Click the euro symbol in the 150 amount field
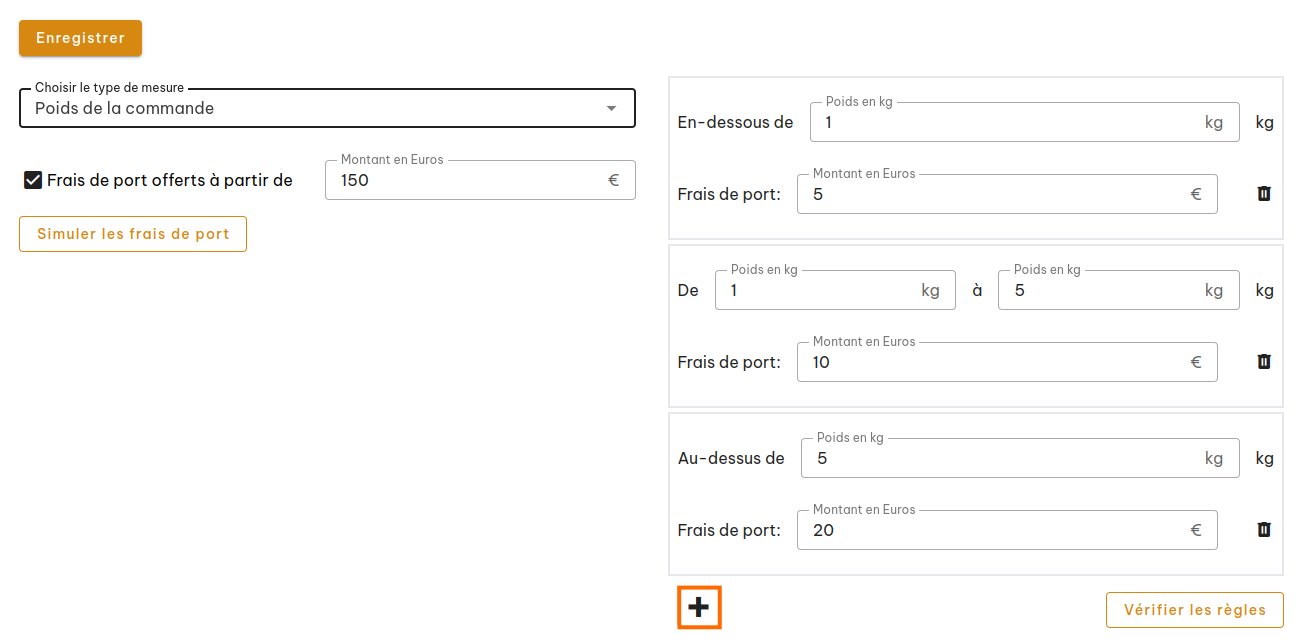1309x642 pixels. 613,180
